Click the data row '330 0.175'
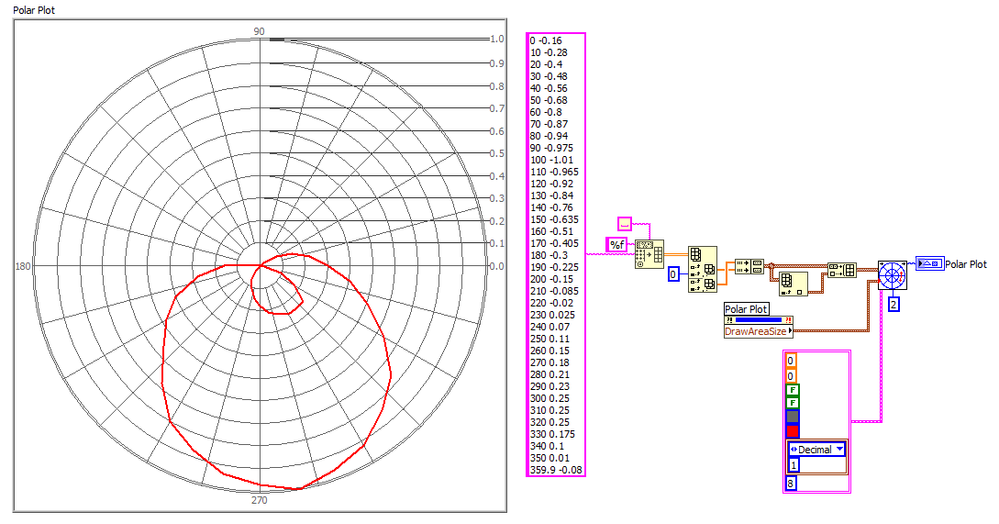 (552, 433)
